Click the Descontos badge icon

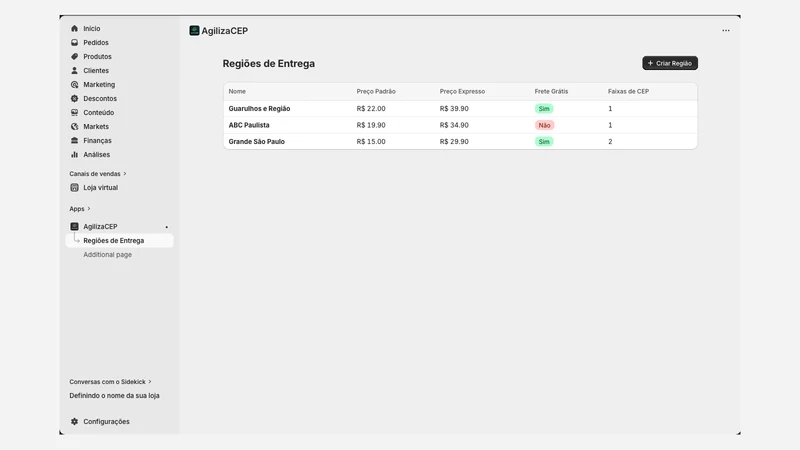coord(74,98)
